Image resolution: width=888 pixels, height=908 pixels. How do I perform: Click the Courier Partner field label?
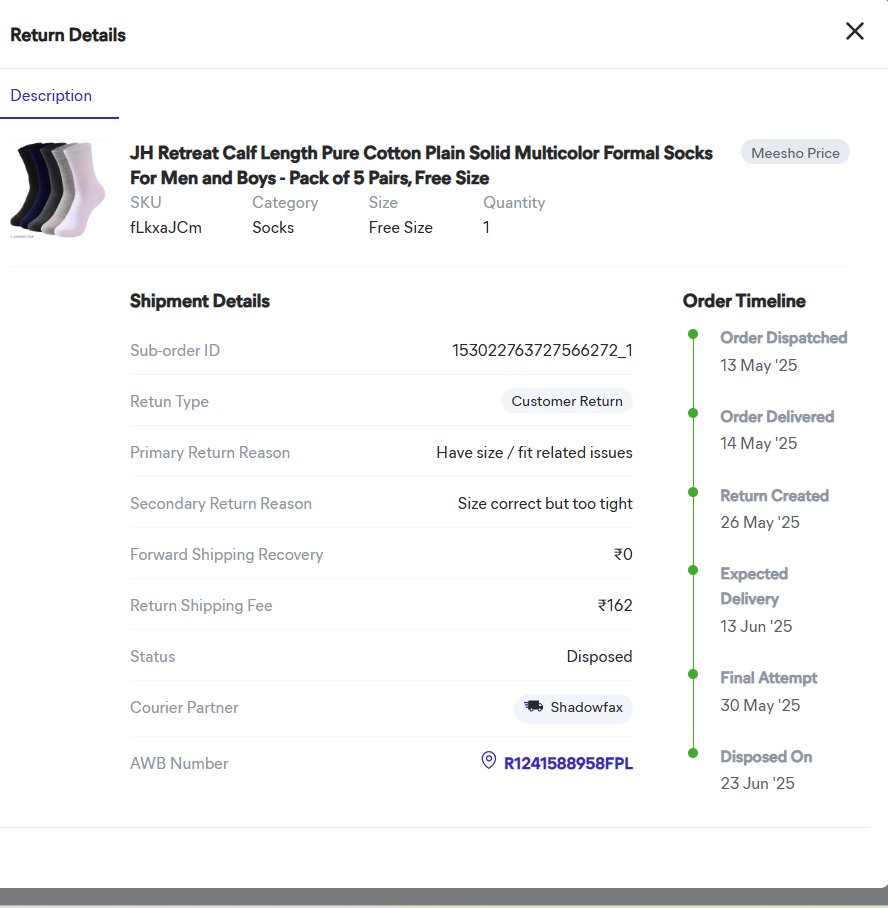(x=184, y=708)
